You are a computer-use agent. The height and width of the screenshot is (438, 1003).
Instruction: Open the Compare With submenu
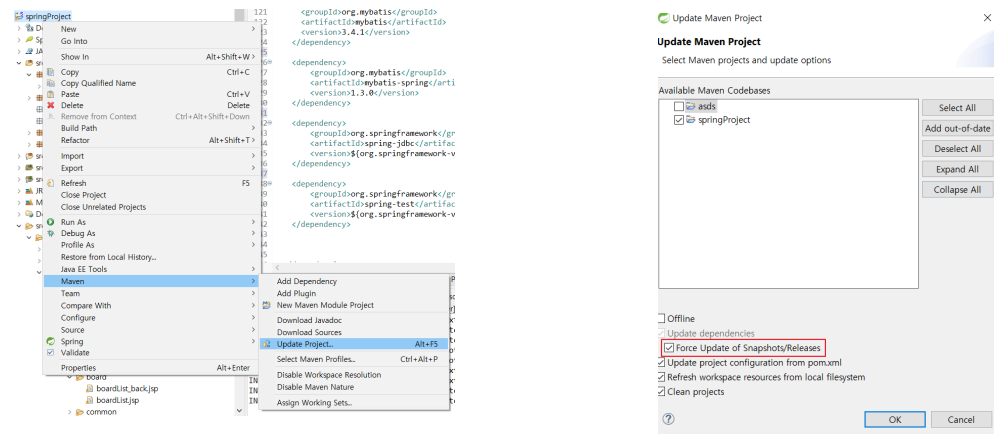pos(152,306)
